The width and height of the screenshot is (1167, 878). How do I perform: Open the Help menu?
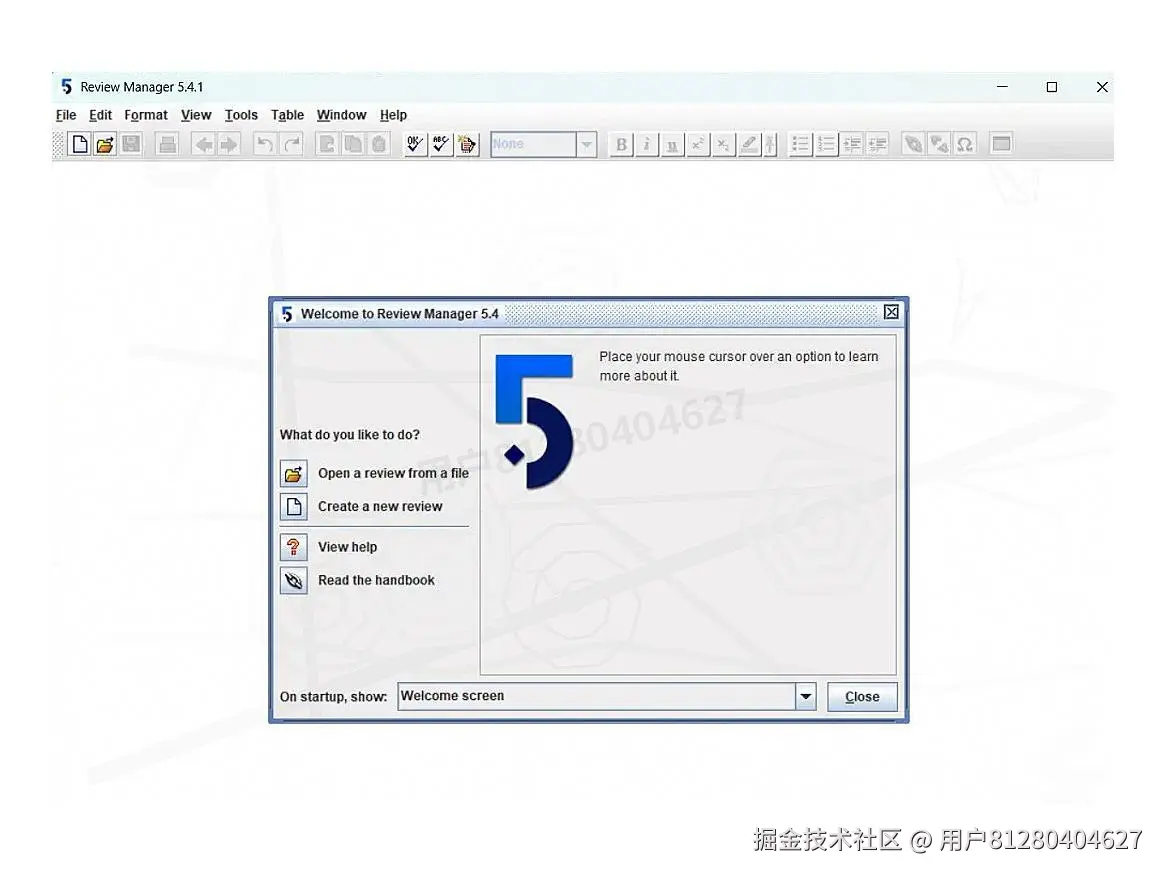393,115
